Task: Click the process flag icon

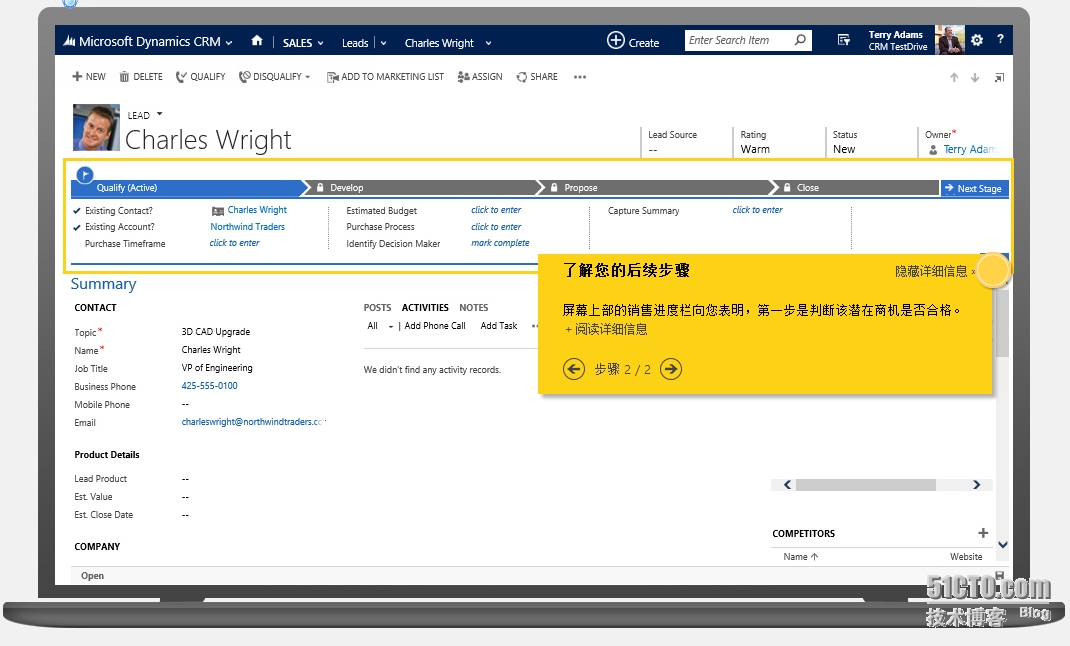Action: [85, 175]
